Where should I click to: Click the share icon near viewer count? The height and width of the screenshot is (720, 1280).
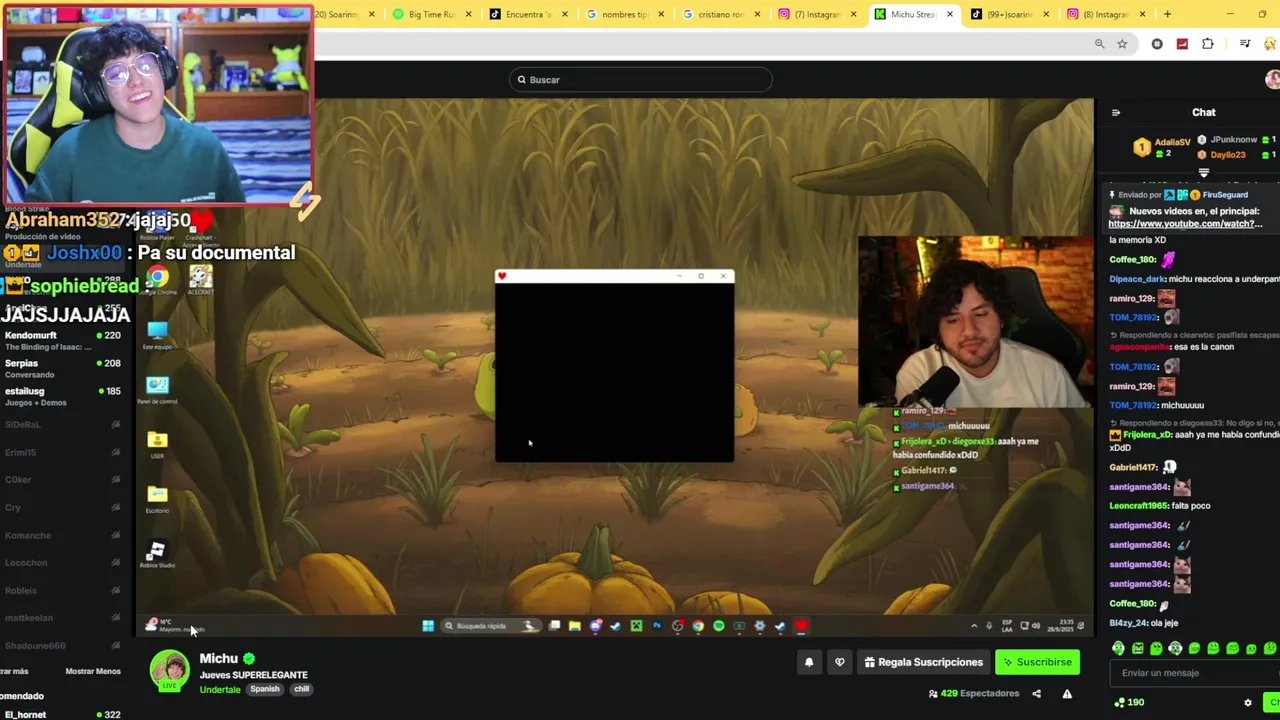click(x=1036, y=693)
